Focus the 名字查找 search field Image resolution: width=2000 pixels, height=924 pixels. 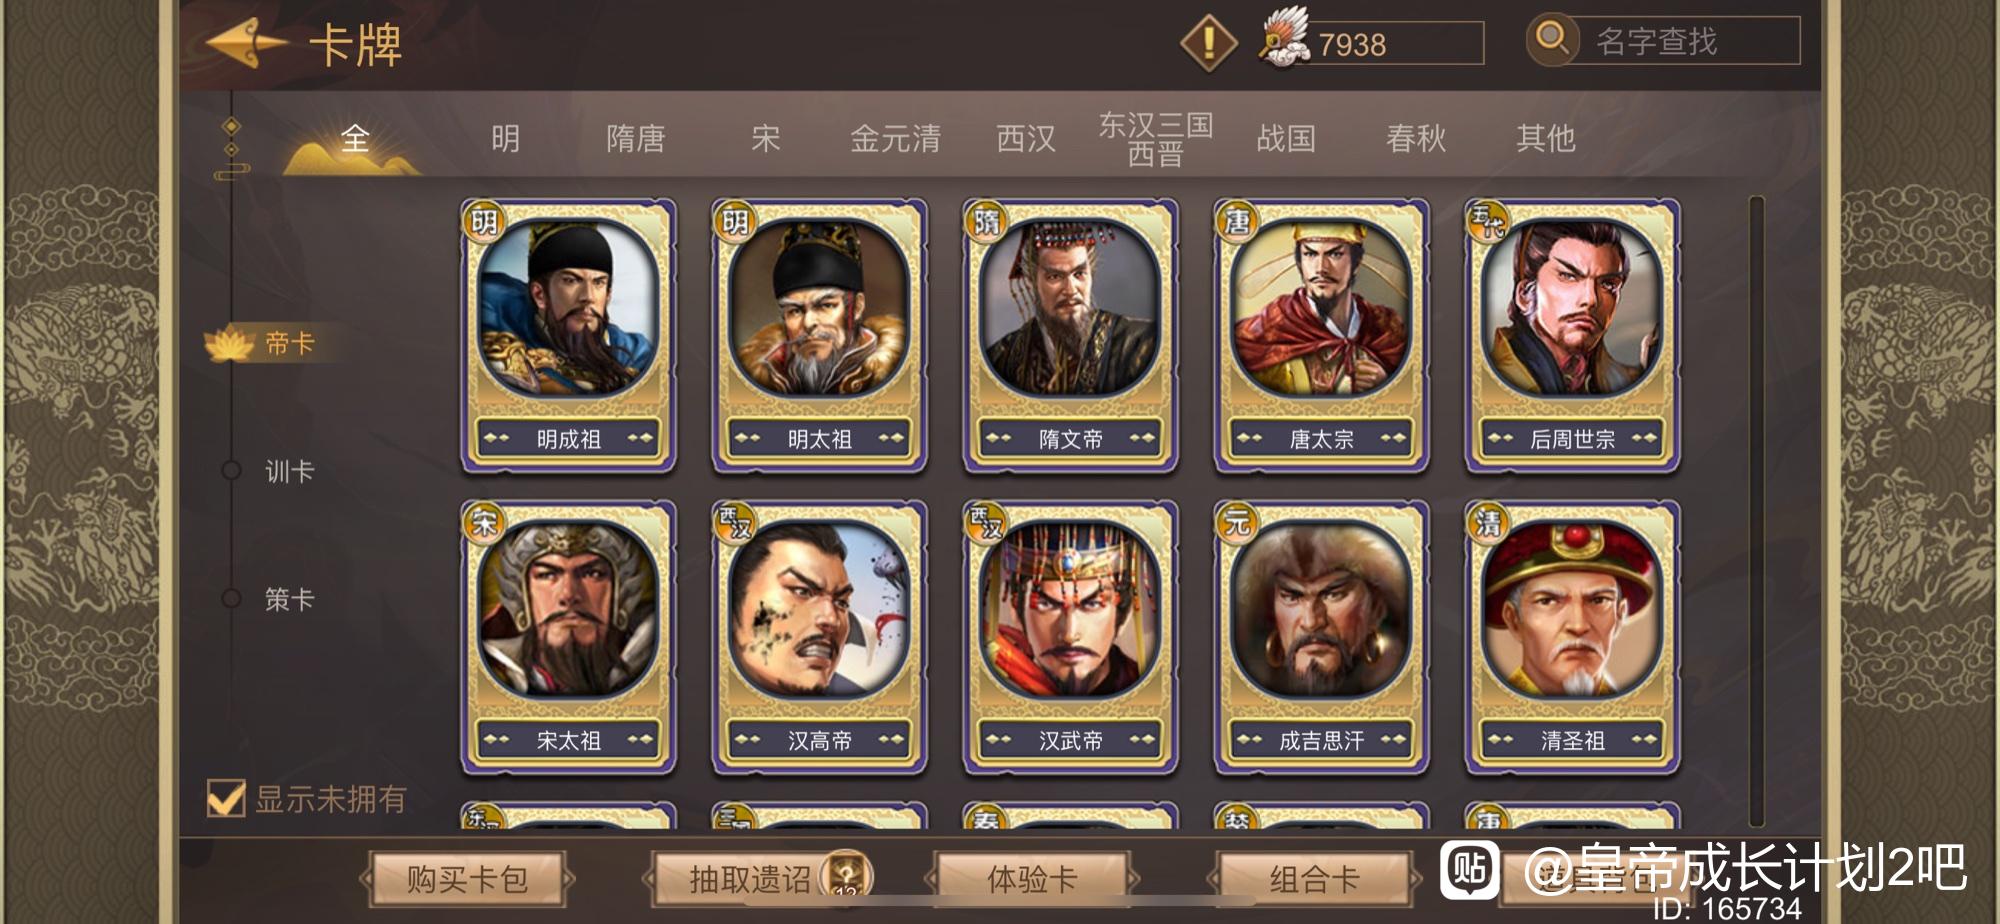pos(1688,40)
